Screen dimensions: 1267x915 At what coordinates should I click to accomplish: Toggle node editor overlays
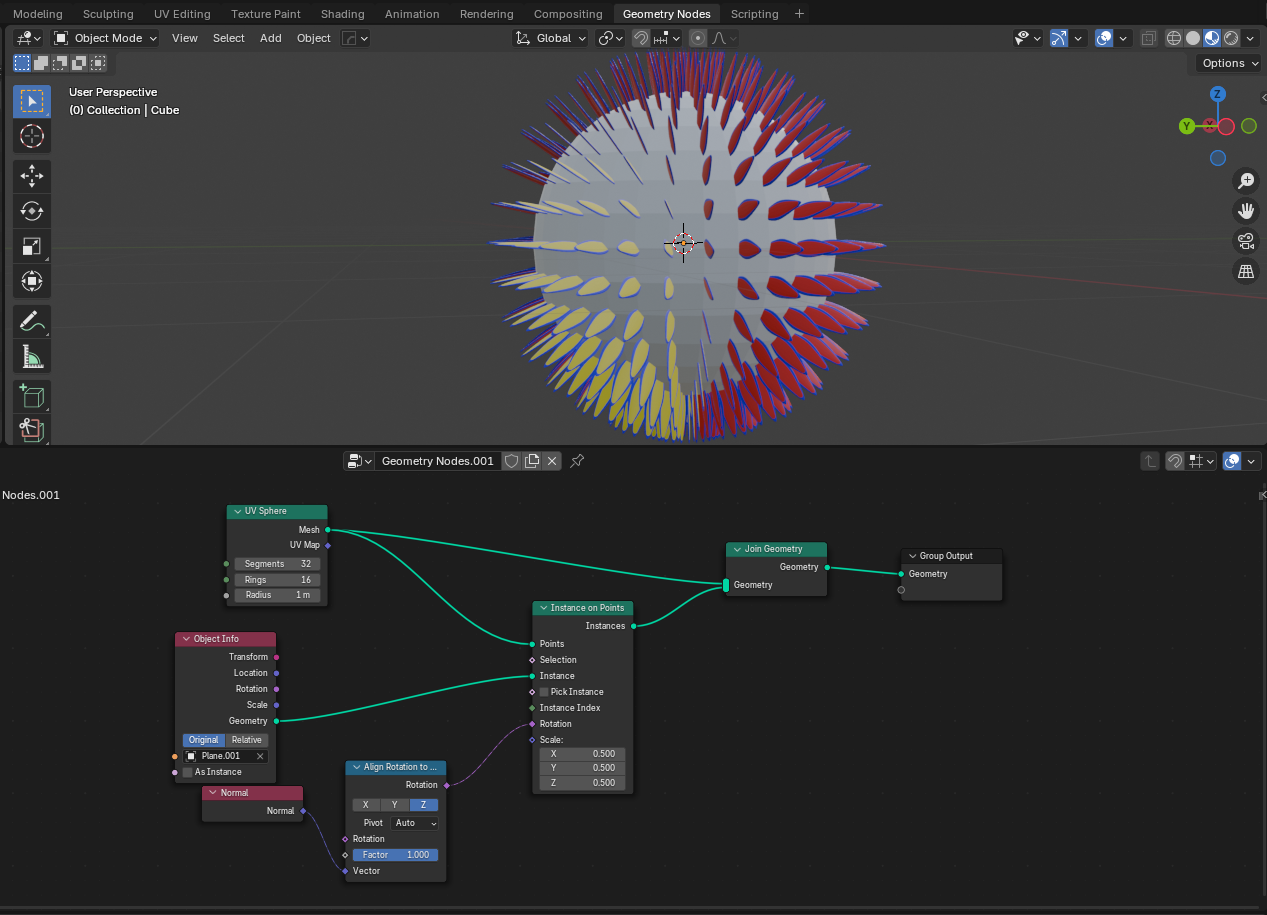pyautogui.click(x=1233, y=461)
